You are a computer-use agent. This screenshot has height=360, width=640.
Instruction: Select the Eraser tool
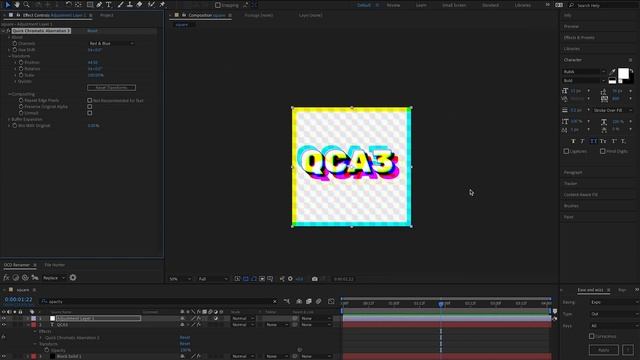point(139,4)
